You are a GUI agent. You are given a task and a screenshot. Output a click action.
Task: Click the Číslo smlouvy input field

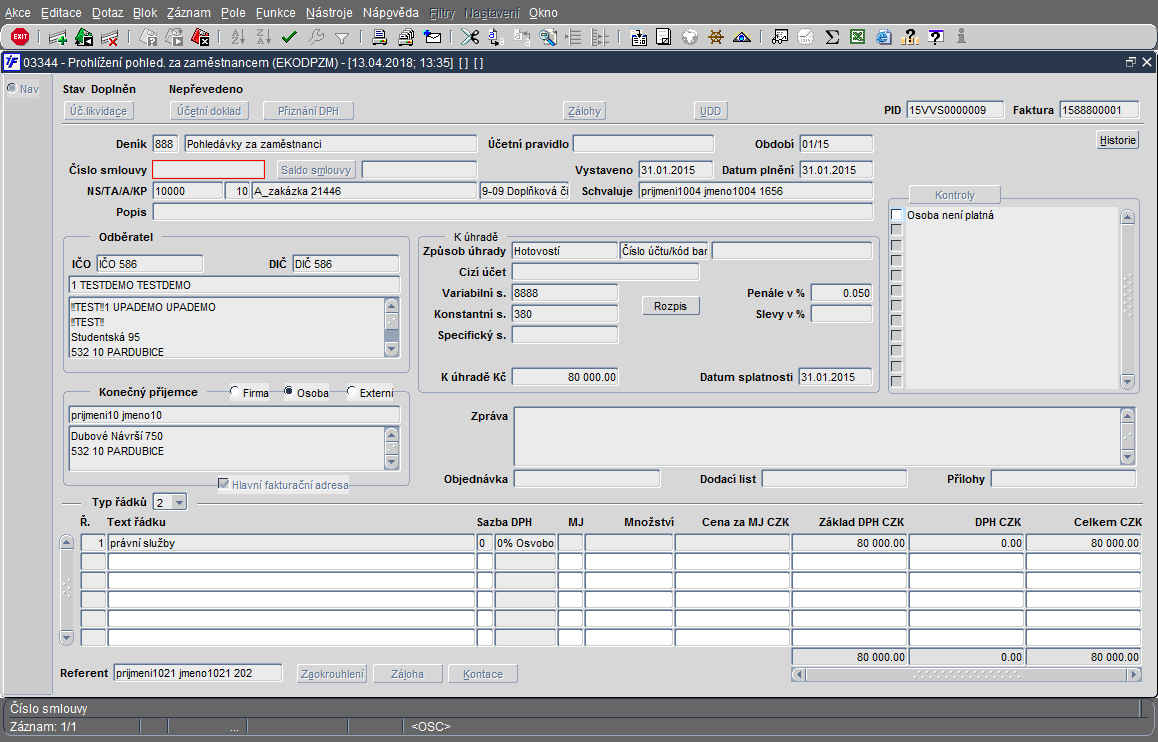208,170
